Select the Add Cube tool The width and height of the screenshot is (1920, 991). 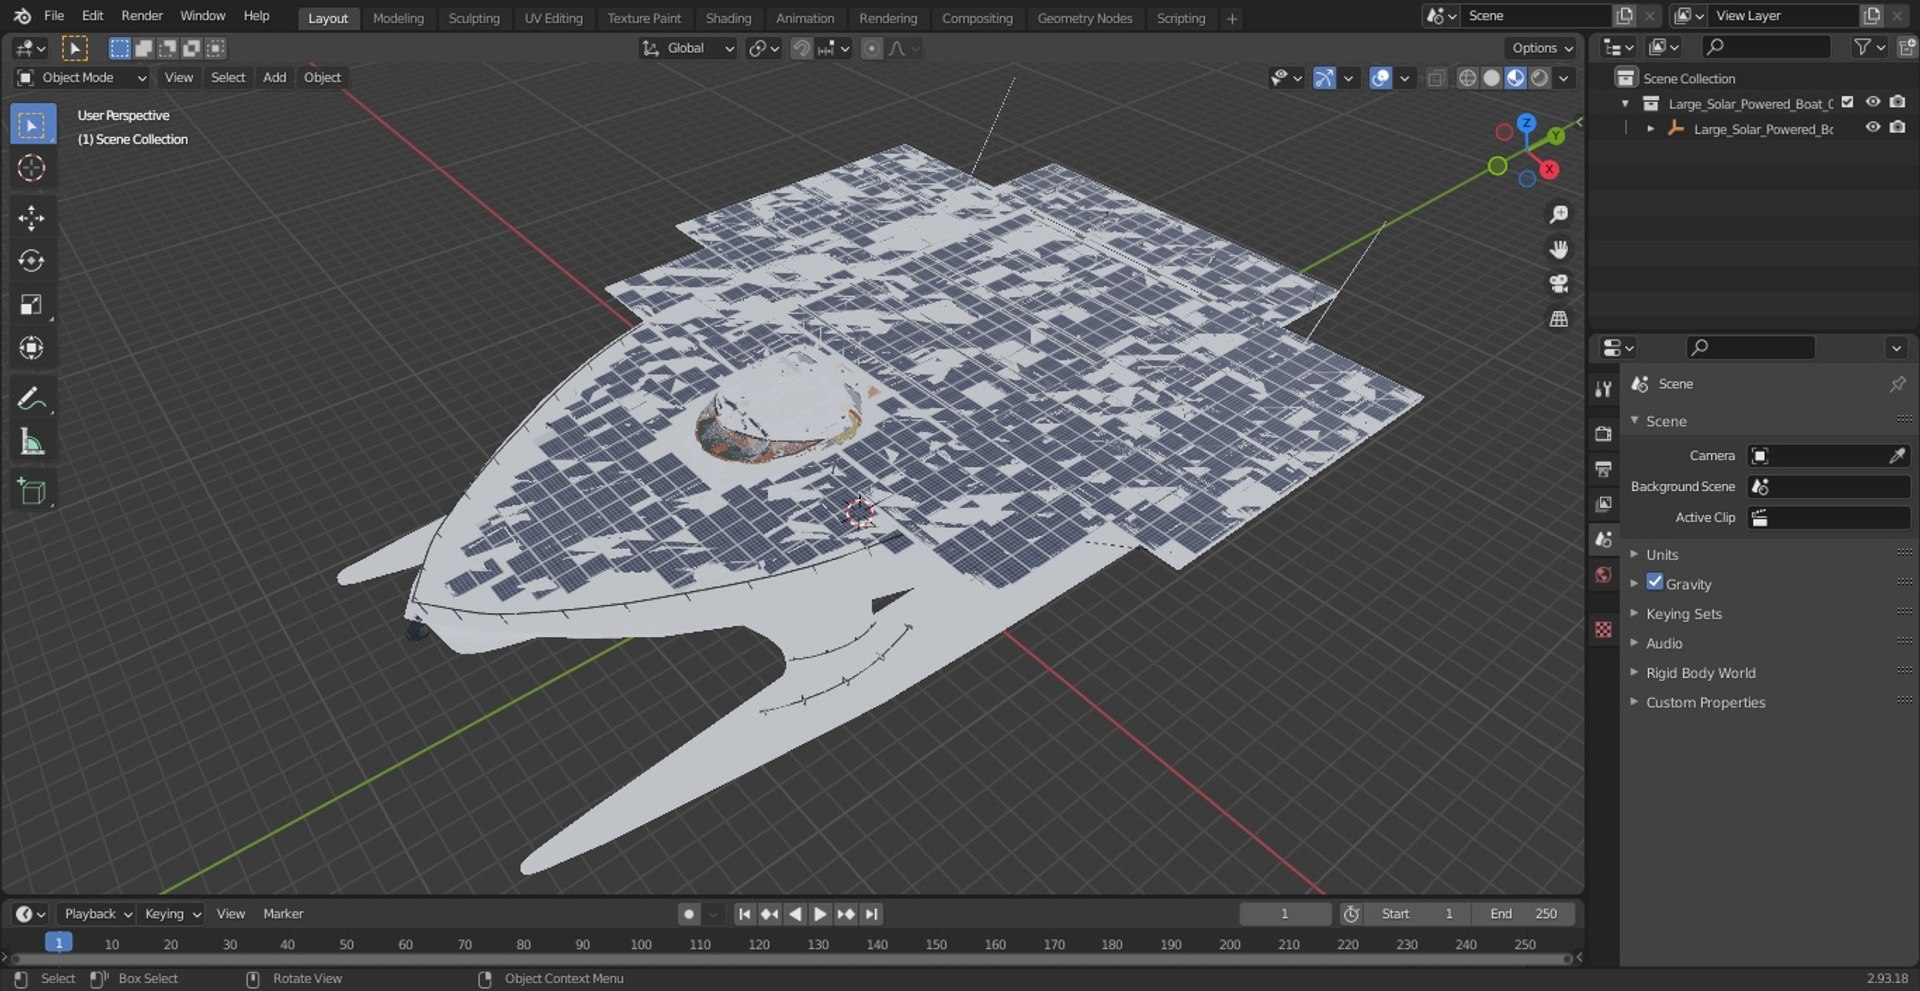32,491
